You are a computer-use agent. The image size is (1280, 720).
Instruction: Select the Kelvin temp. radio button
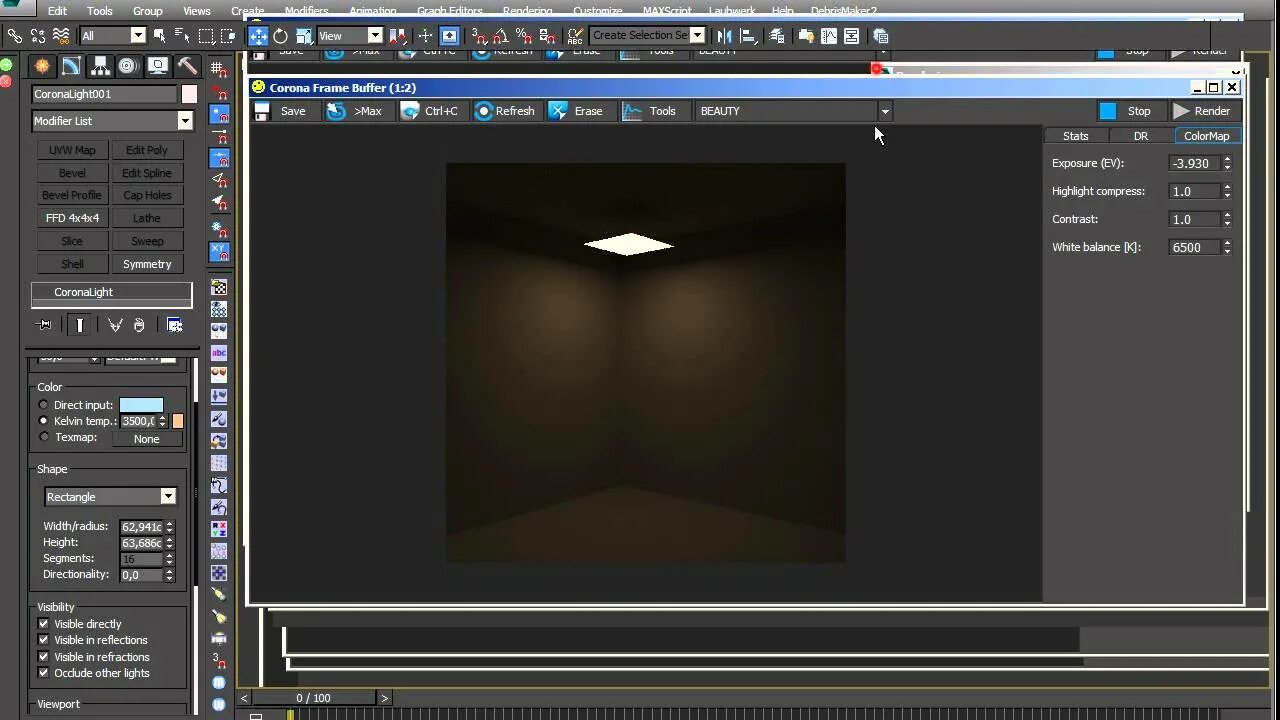(43, 421)
